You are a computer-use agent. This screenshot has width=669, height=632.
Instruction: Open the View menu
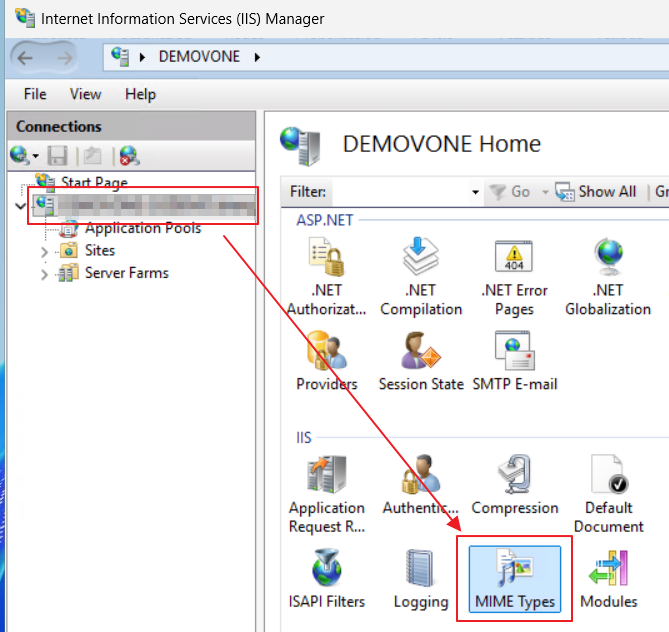click(x=85, y=94)
